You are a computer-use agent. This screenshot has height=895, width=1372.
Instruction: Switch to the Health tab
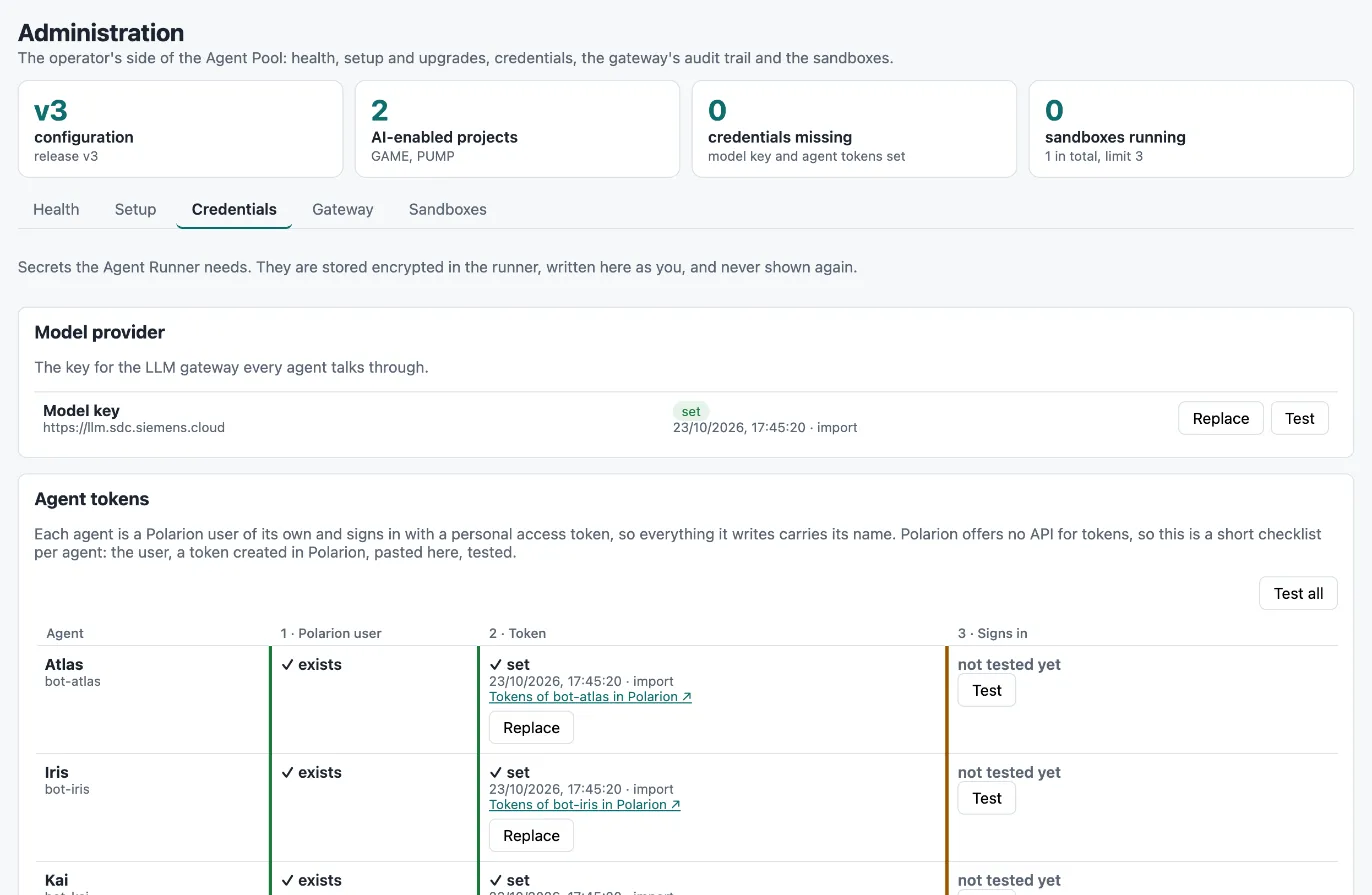(x=56, y=209)
